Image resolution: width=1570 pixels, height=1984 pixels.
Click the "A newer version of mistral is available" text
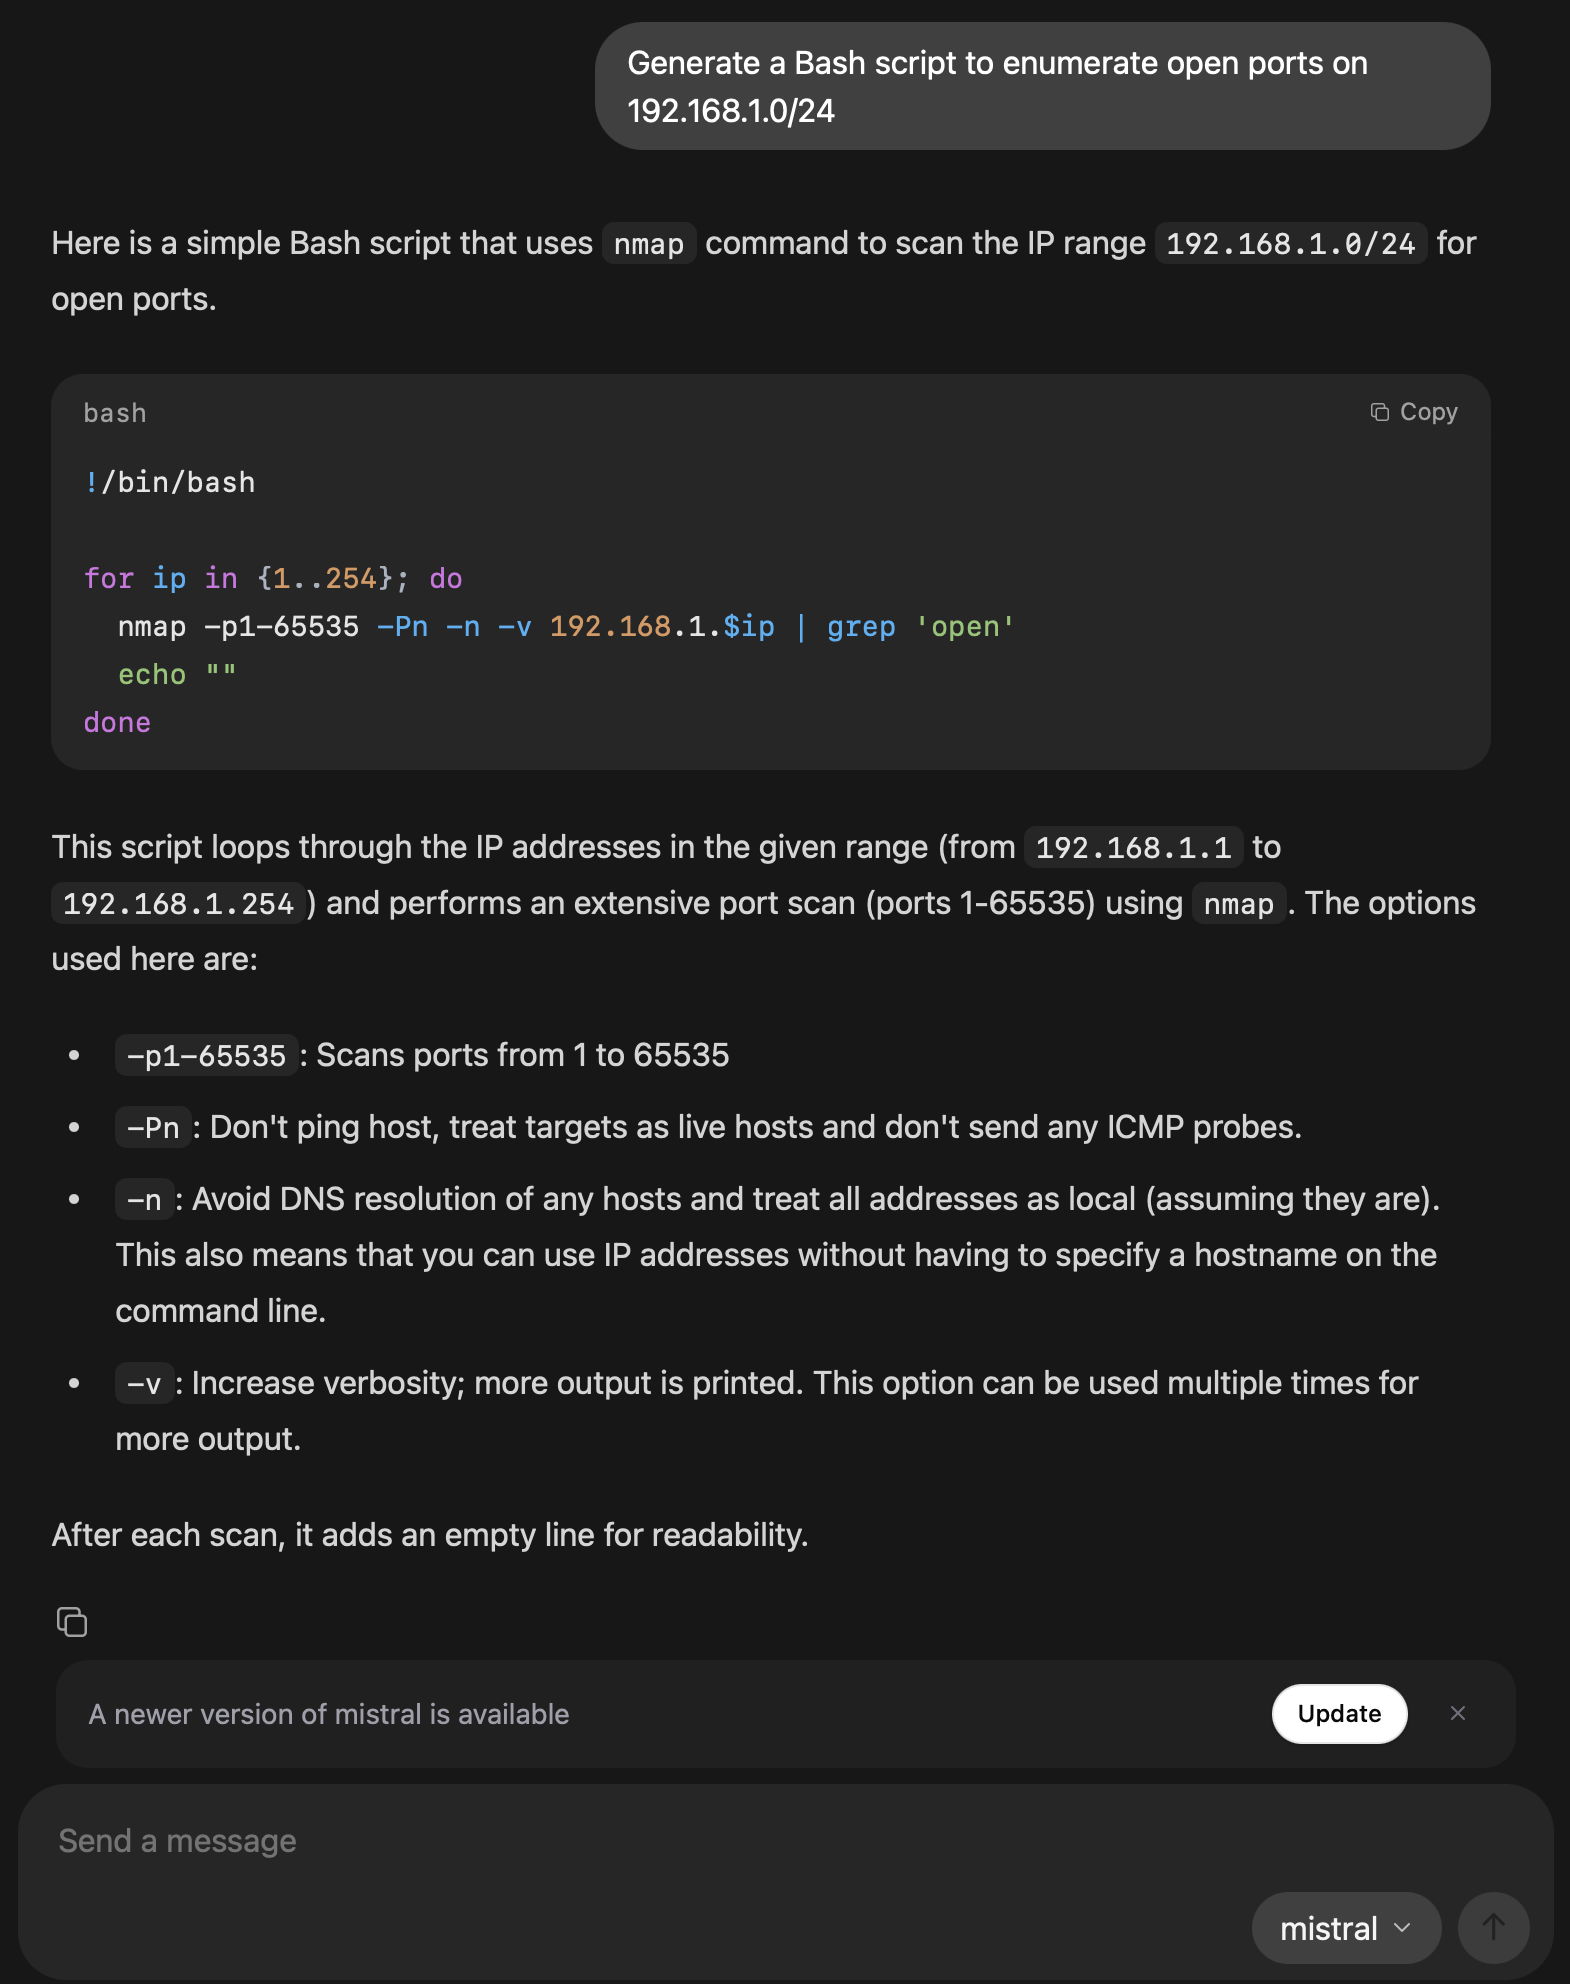(329, 1714)
